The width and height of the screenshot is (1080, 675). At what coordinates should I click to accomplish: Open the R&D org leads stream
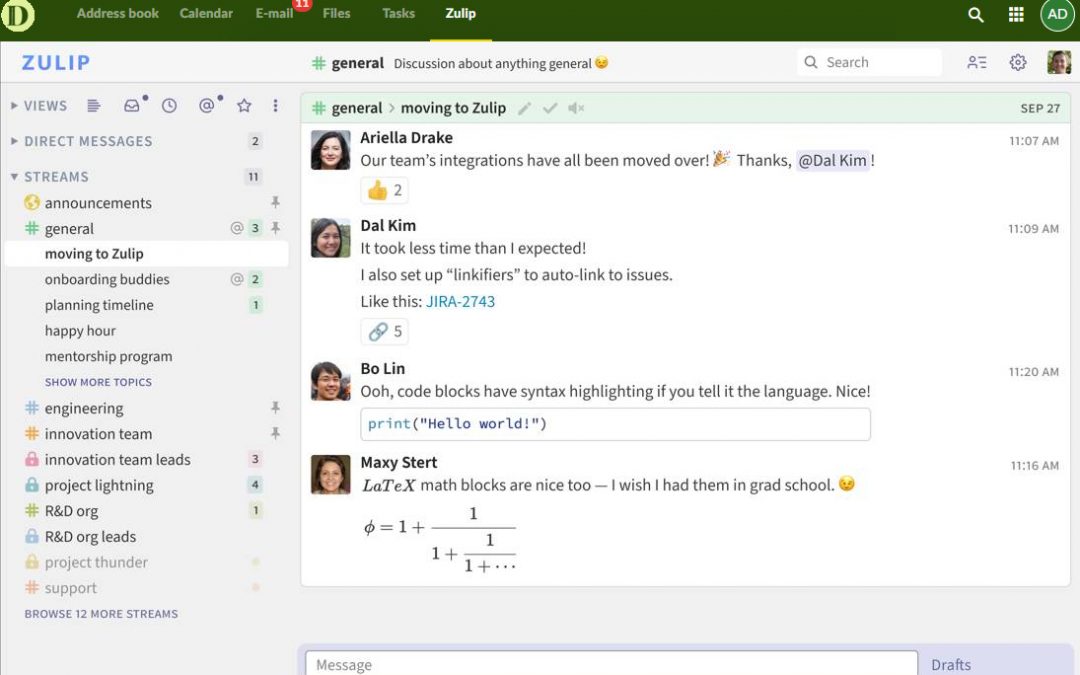tap(90, 537)
